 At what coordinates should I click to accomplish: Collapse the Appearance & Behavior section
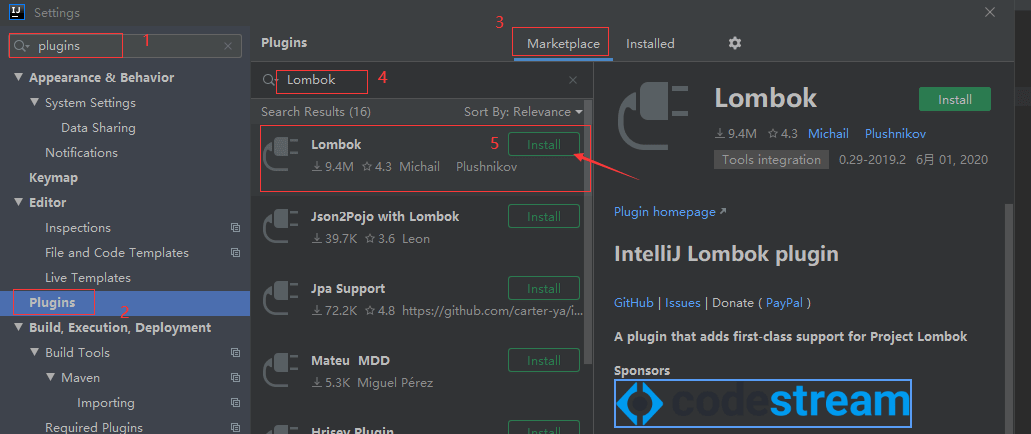pyautogui.click(x=18, y=78)
